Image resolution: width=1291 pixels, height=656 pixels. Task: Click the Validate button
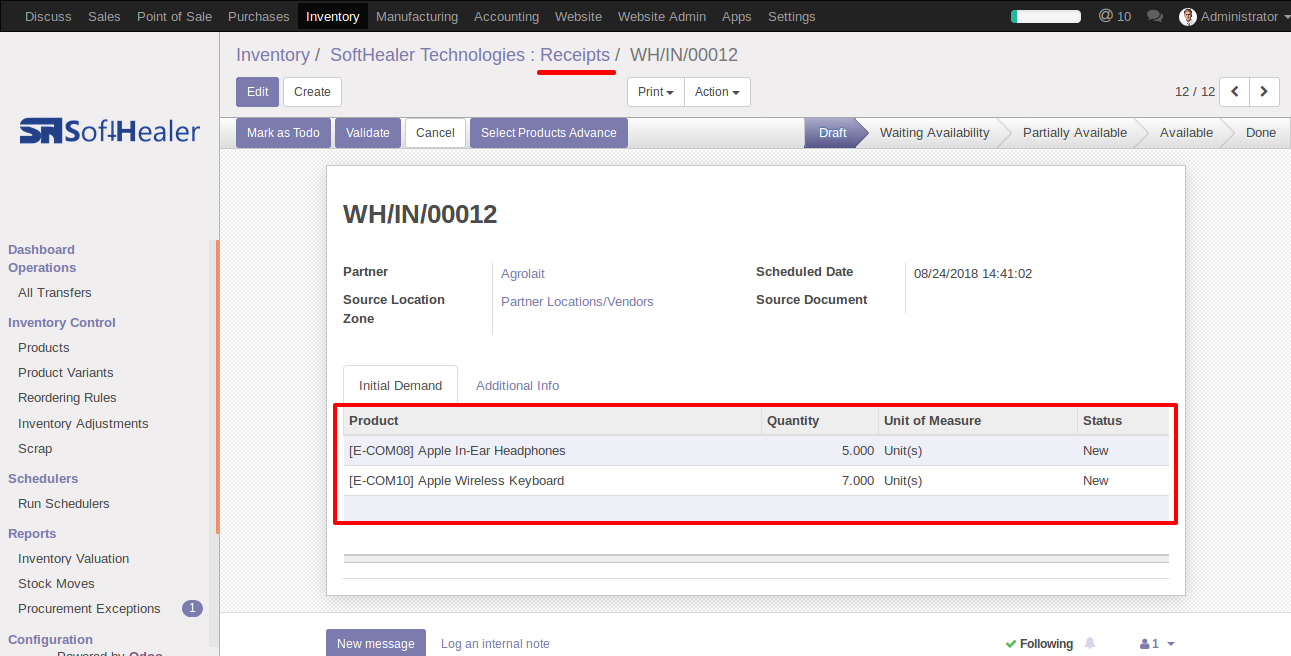(x=368, y=133)
